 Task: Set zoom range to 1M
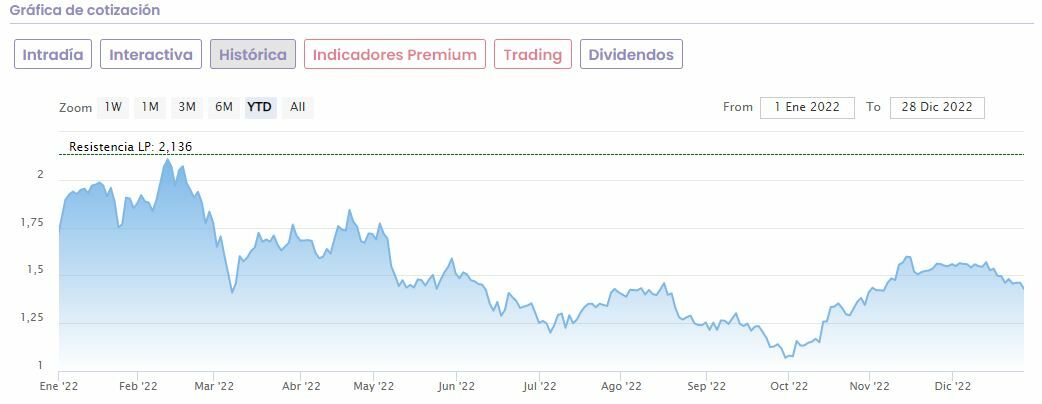(x=150, y=107)
